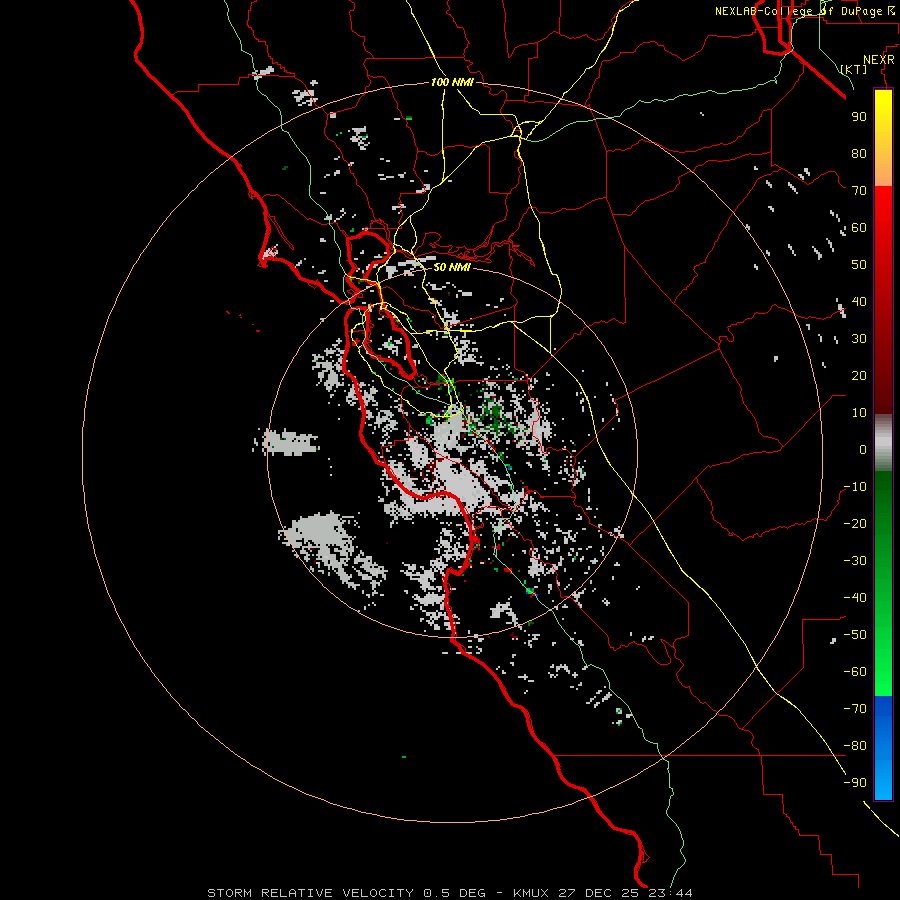
Task: Click the -30 value on velocity scale
Action: pos(855,561)
